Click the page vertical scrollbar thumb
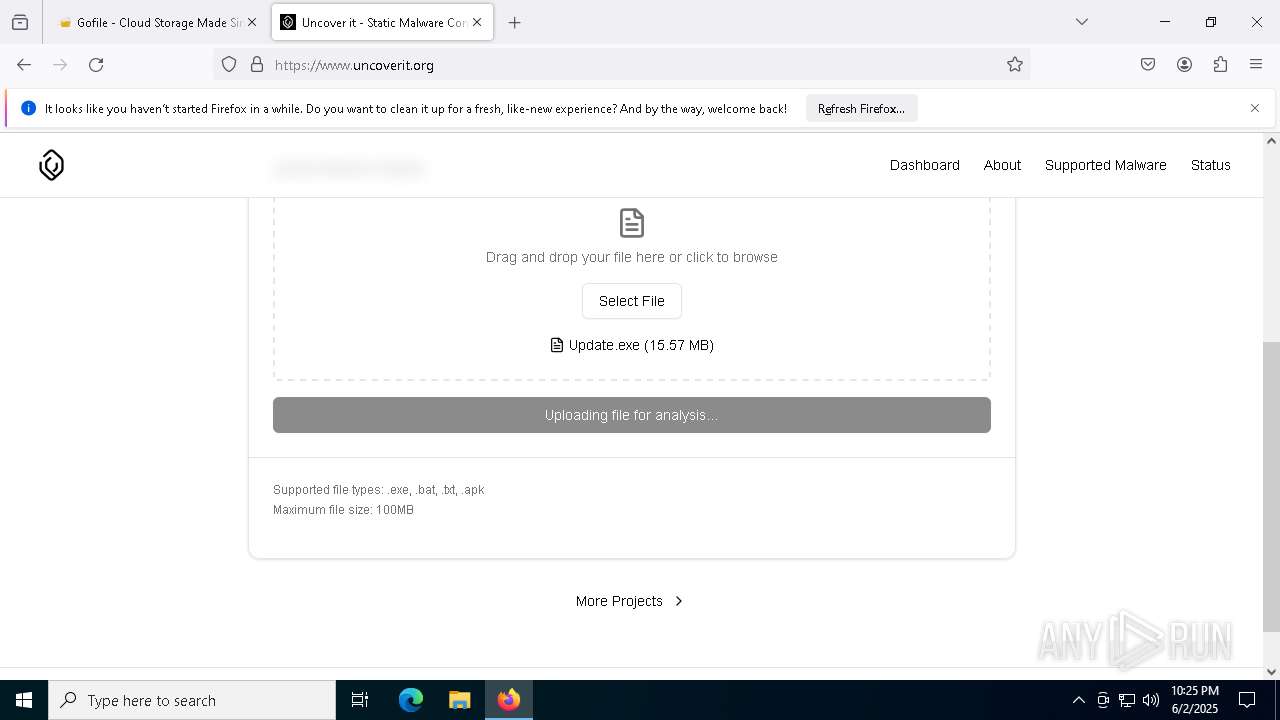 pyautogui.click(x=1271, y=487)
